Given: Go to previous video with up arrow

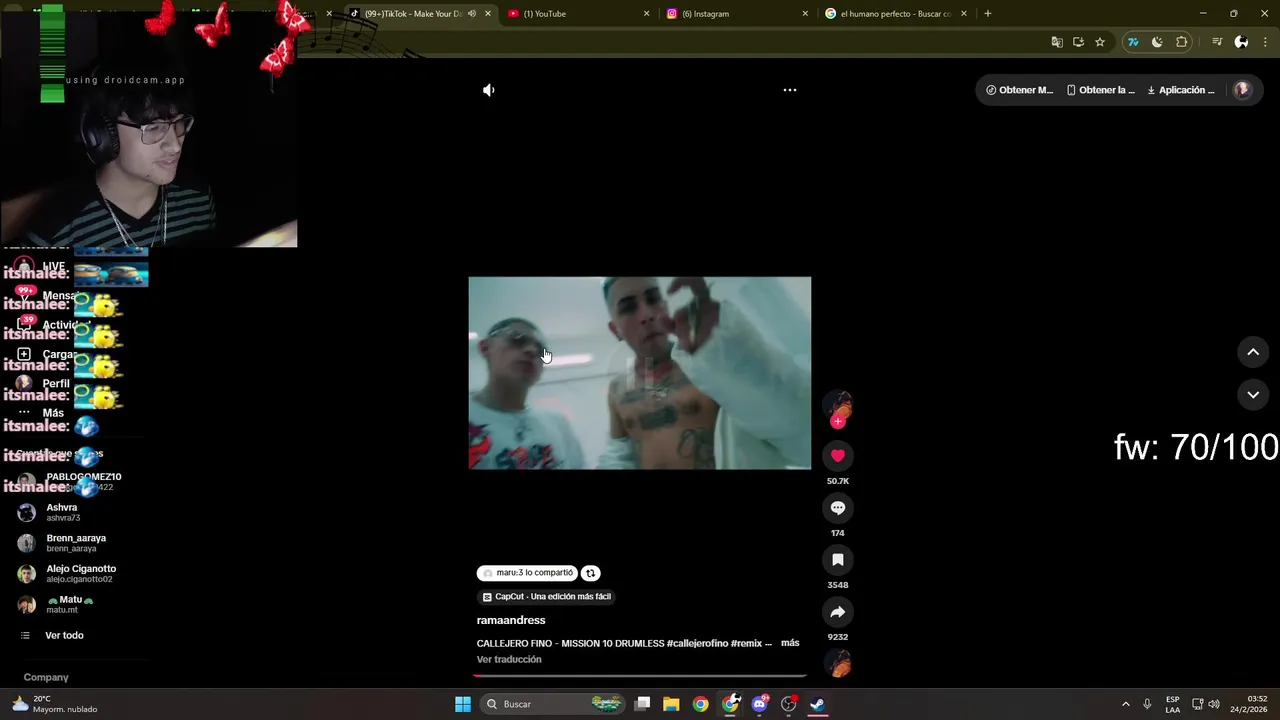Looking at the screenshot, I should tap(1253, 352).
